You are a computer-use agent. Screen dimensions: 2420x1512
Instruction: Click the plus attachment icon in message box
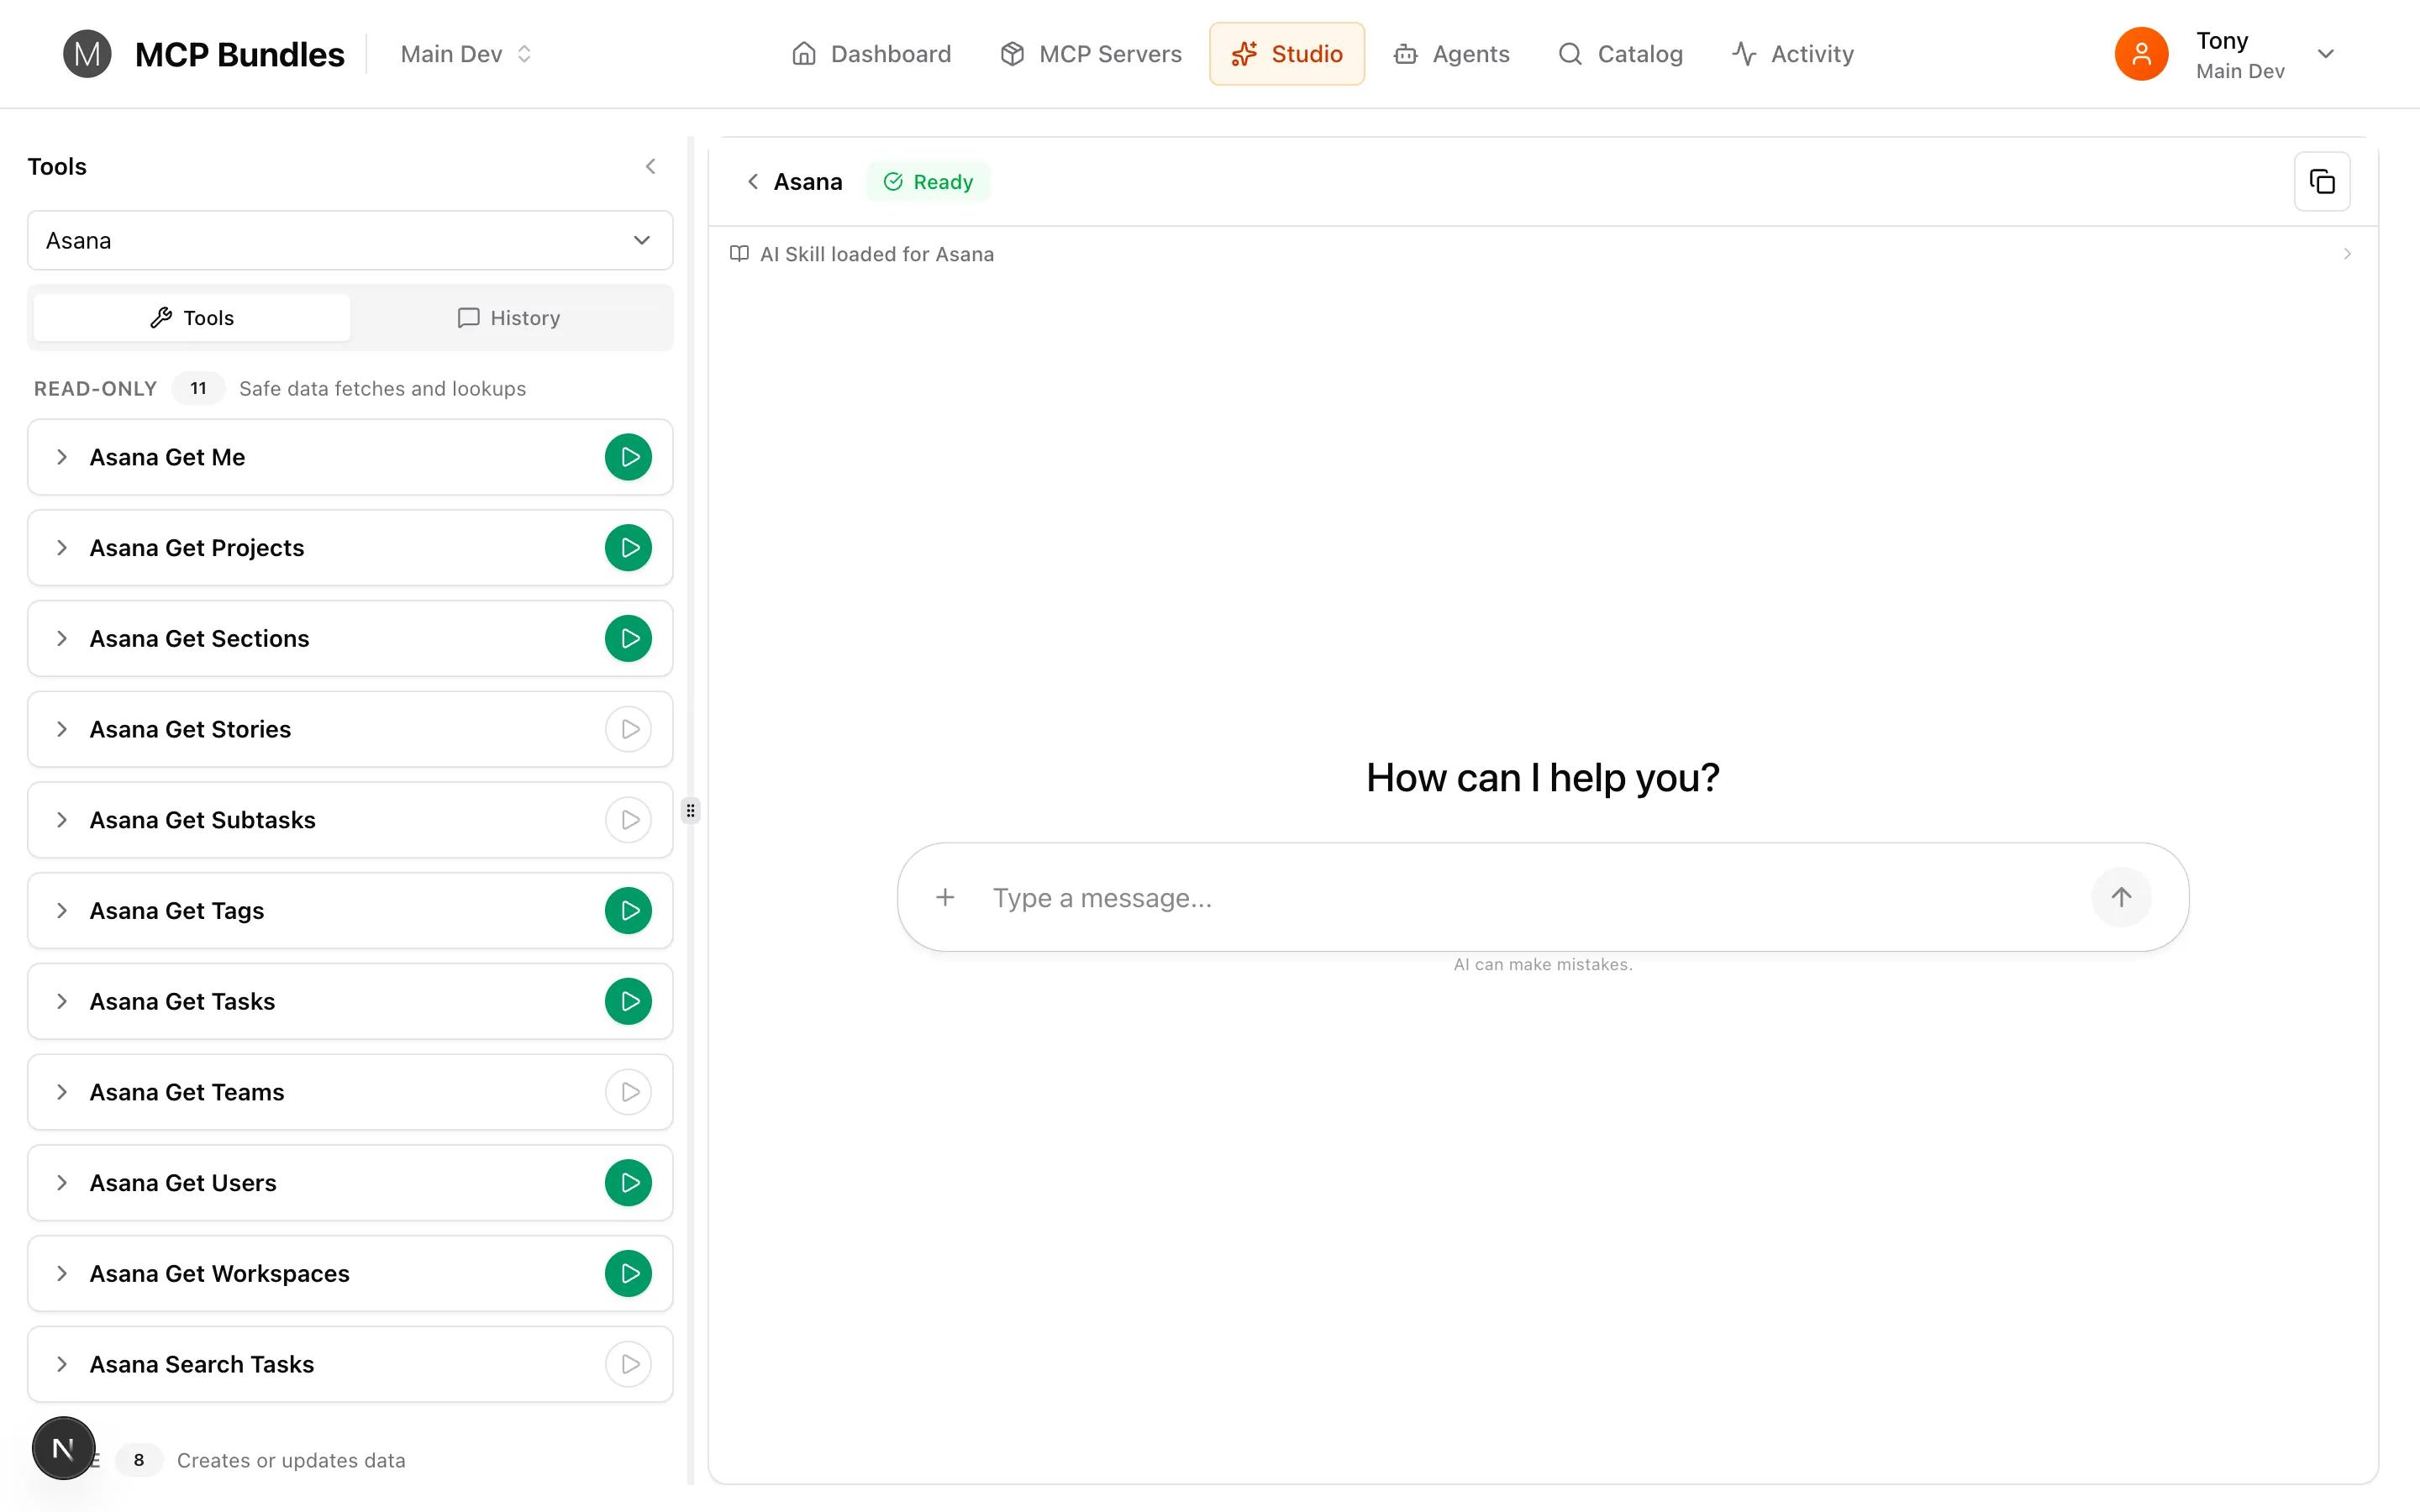pos(945,897)
